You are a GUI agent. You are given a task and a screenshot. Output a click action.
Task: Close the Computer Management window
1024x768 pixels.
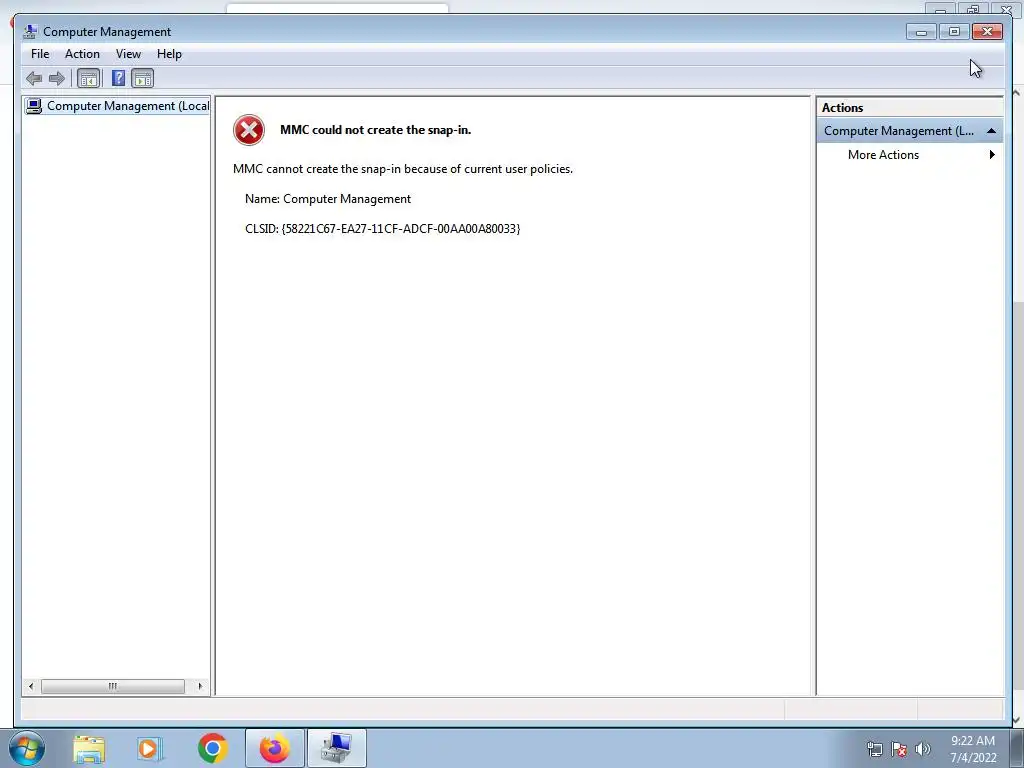pyautogui.click(x=987, y=31)
